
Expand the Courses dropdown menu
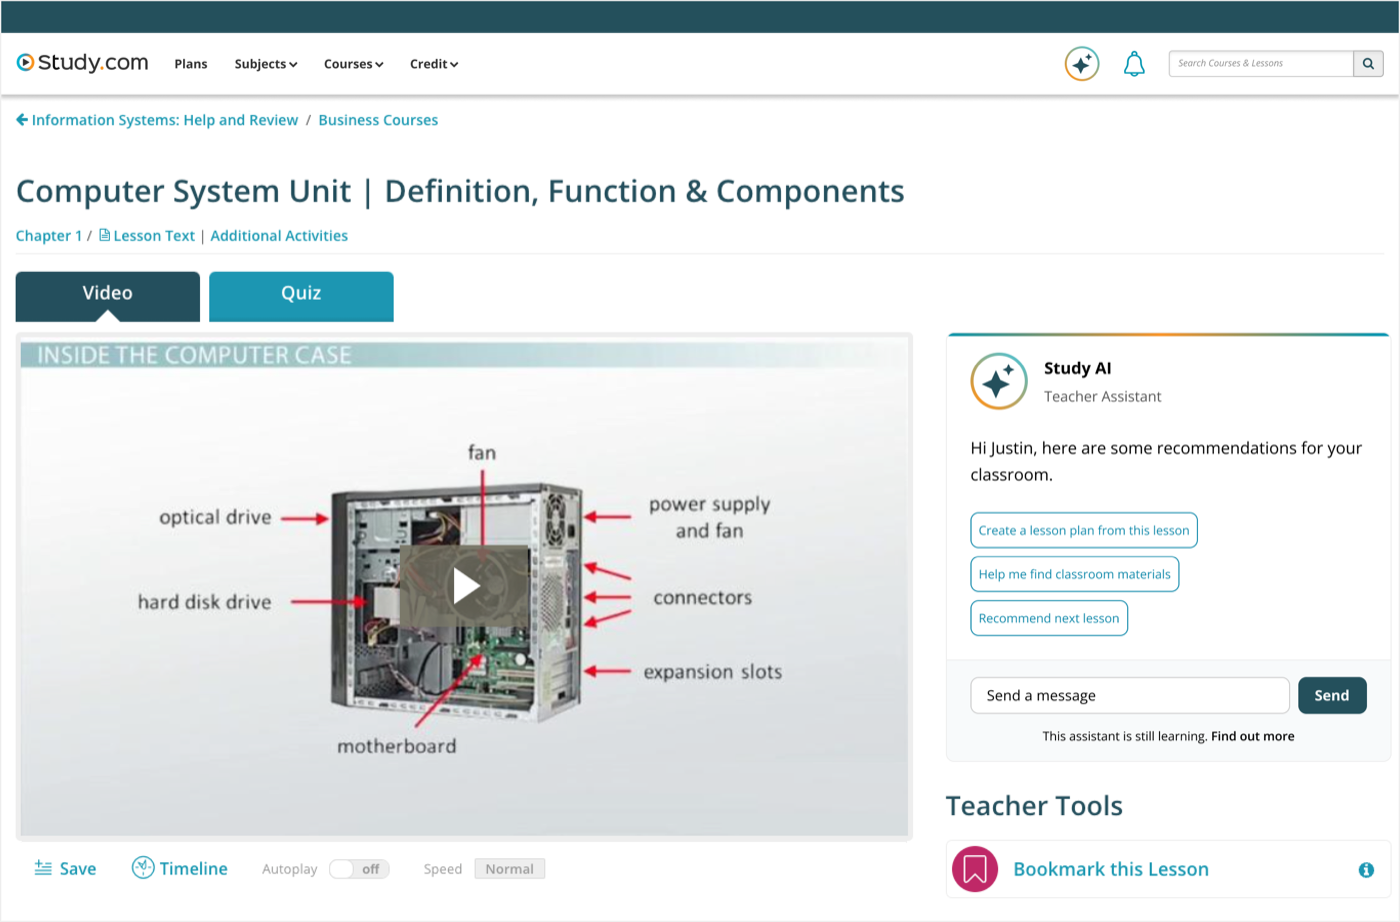[354, 64]
